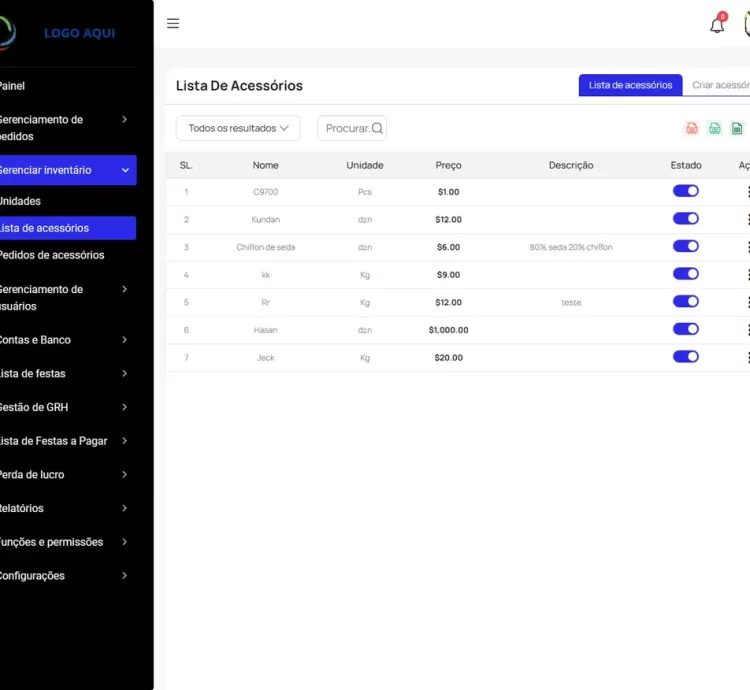Expand the Contas e Banco menu
The height and width of the screenshot is (690, 750).
click(x=65, y=340)
